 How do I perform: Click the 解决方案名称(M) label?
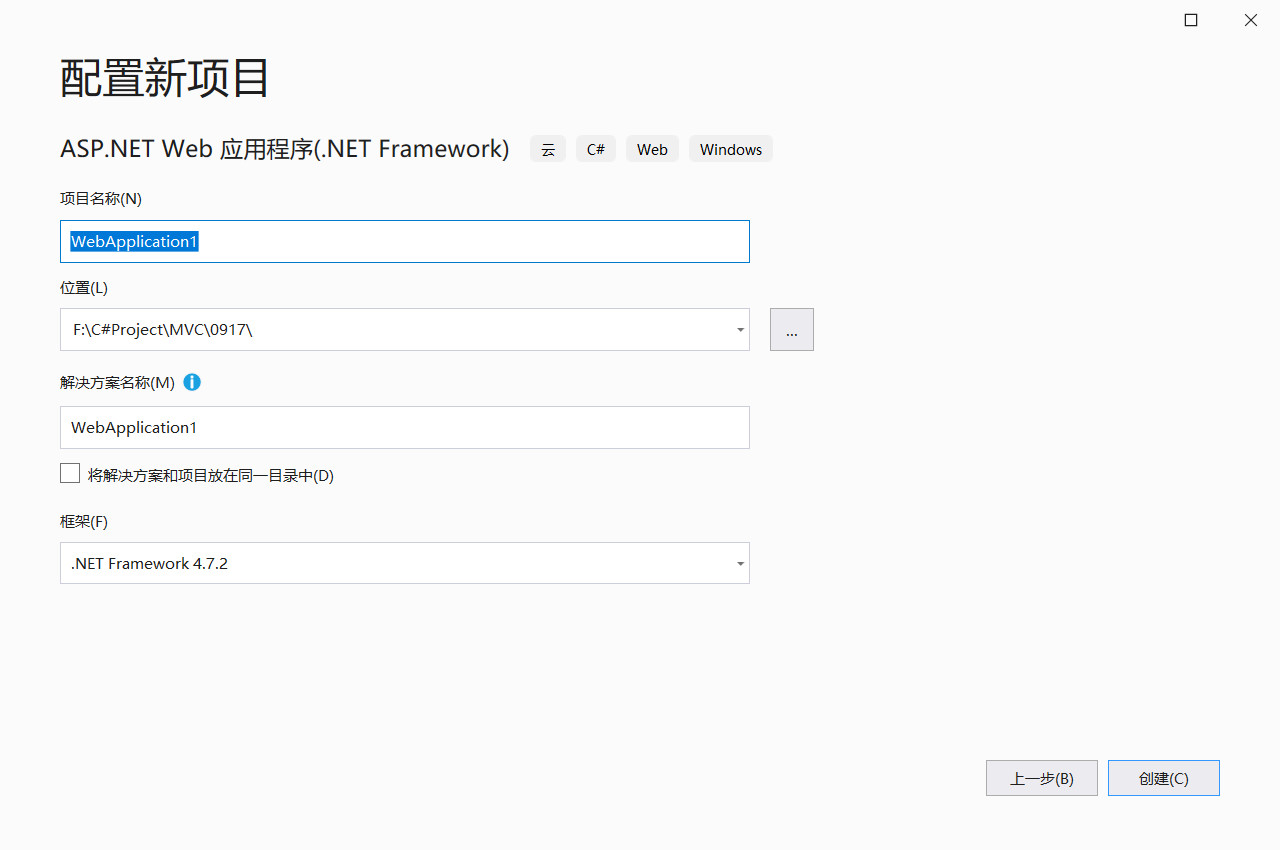[117, 382]
